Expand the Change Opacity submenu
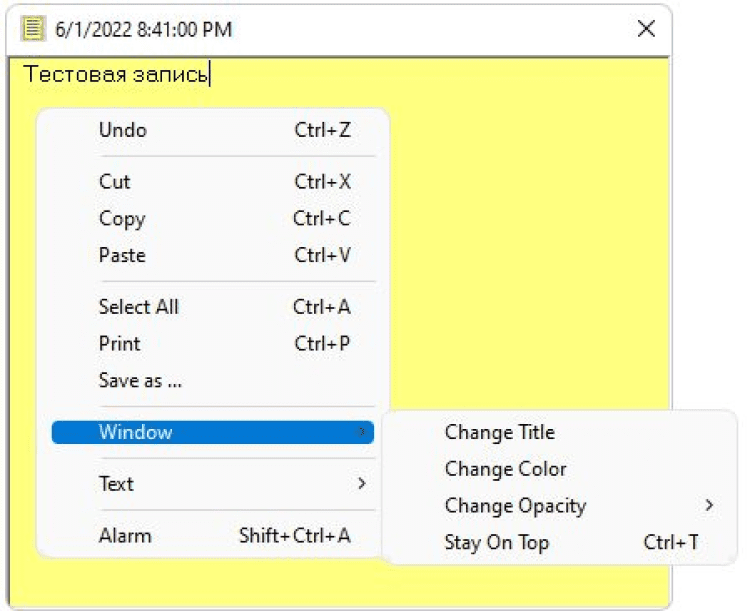This screenshot has height=611, width=750. click(x=515, y=506)
